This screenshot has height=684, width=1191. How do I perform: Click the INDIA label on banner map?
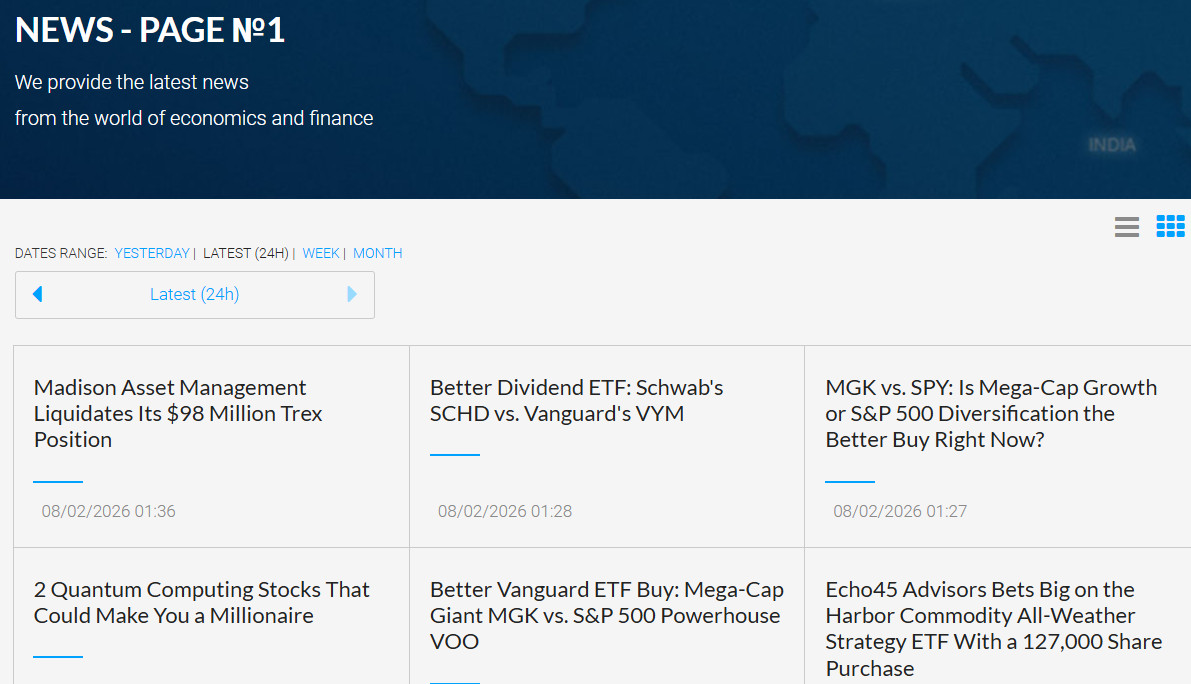click(1112, 145)
